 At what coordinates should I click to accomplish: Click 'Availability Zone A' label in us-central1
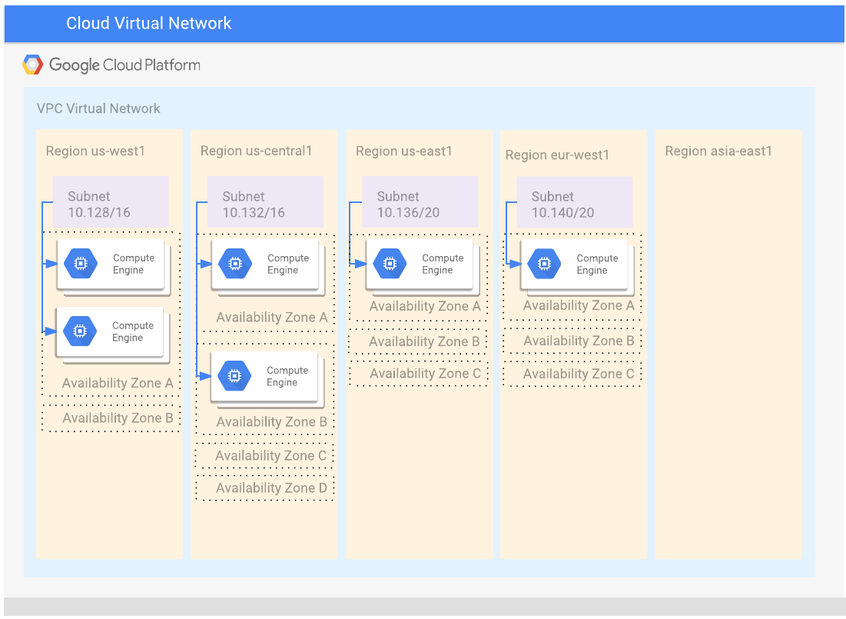coord(272,317)
